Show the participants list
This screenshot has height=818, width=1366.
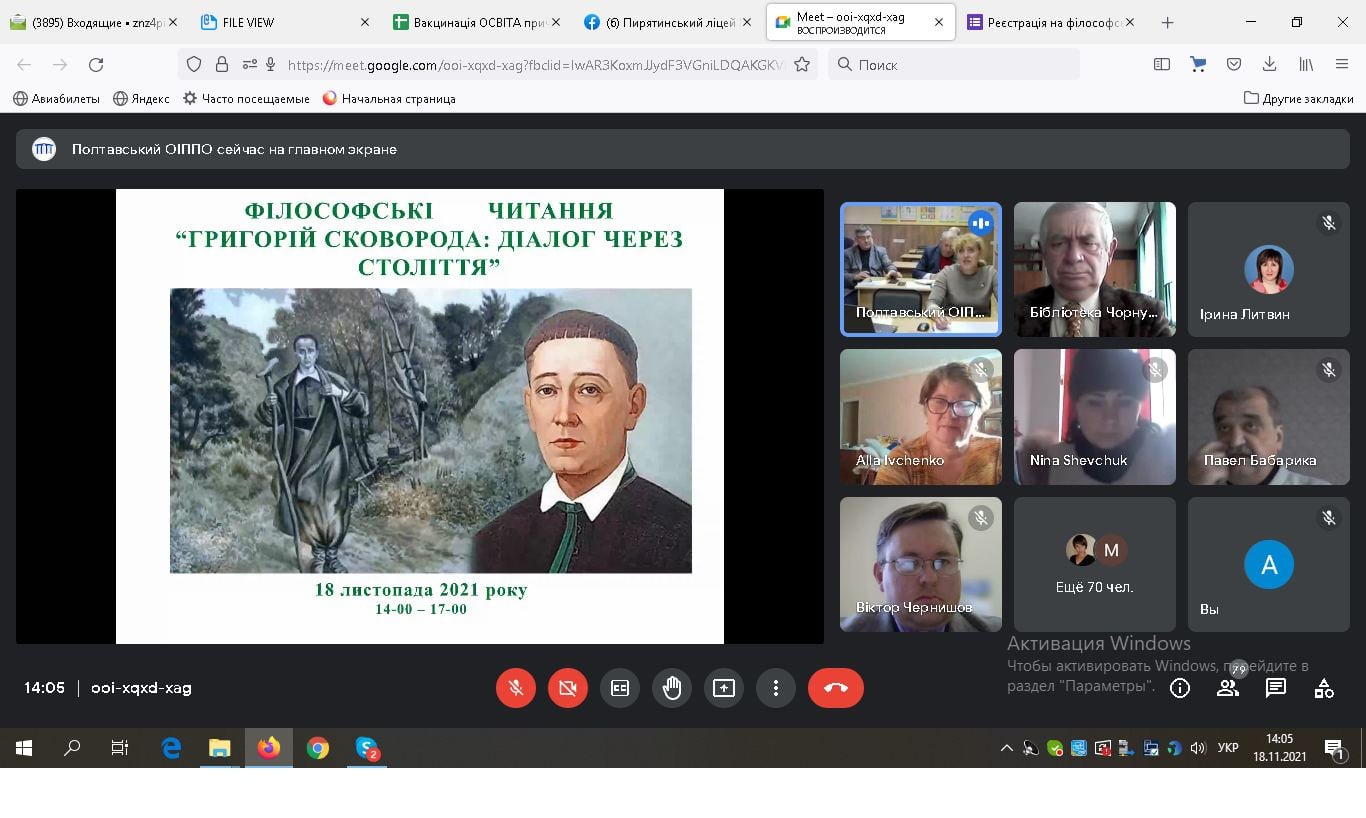coord(1228,688)
